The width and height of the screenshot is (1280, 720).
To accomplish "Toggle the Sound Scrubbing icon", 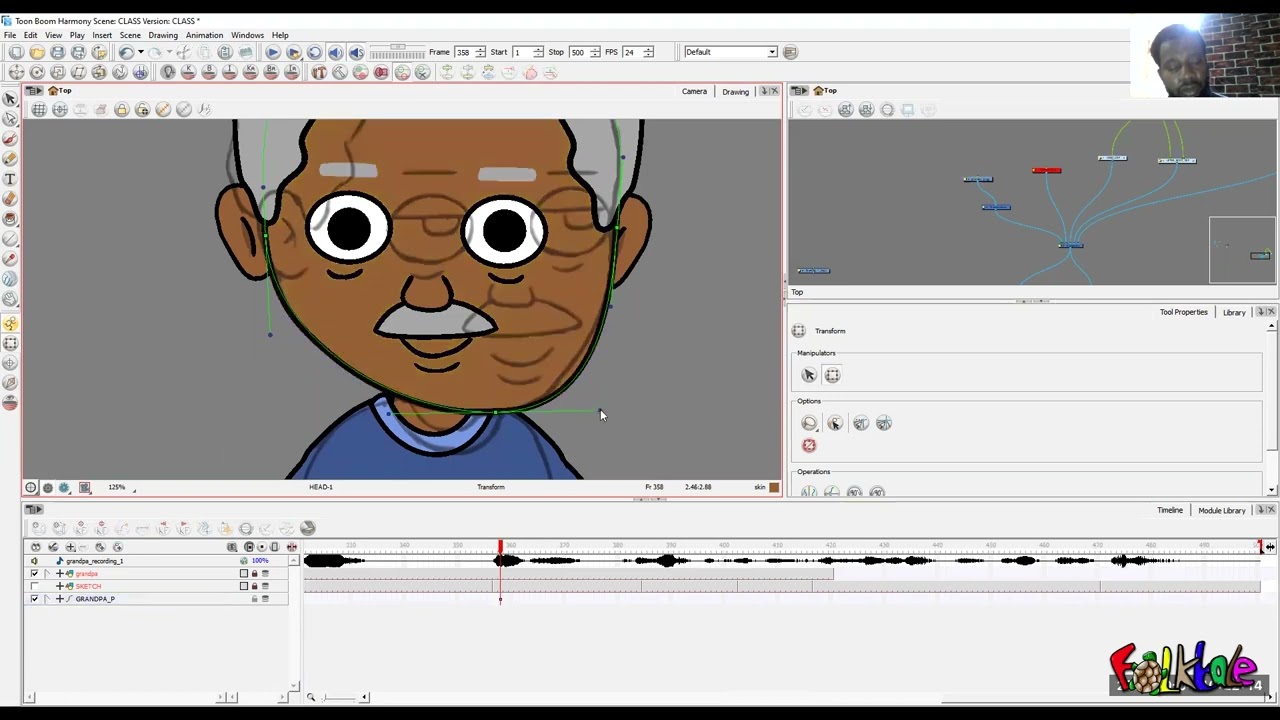I will [356, 52].
